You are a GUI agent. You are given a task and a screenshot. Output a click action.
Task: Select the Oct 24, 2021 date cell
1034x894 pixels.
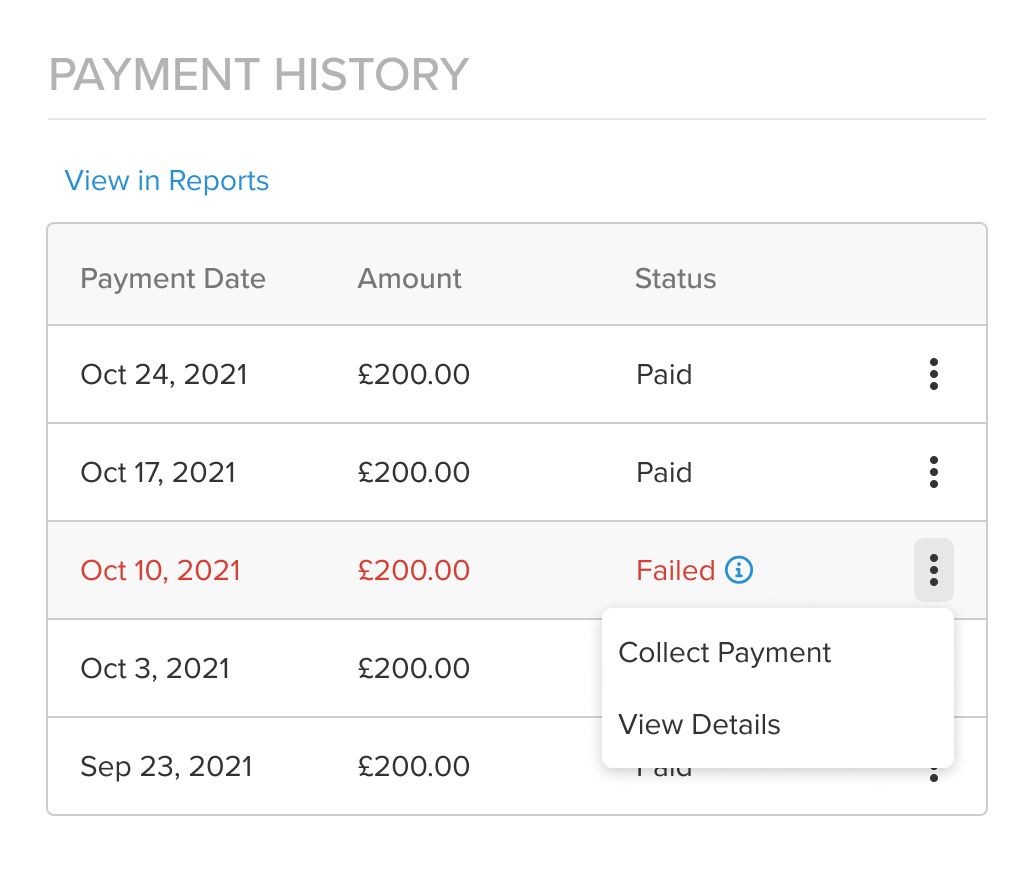coord(164,375)
